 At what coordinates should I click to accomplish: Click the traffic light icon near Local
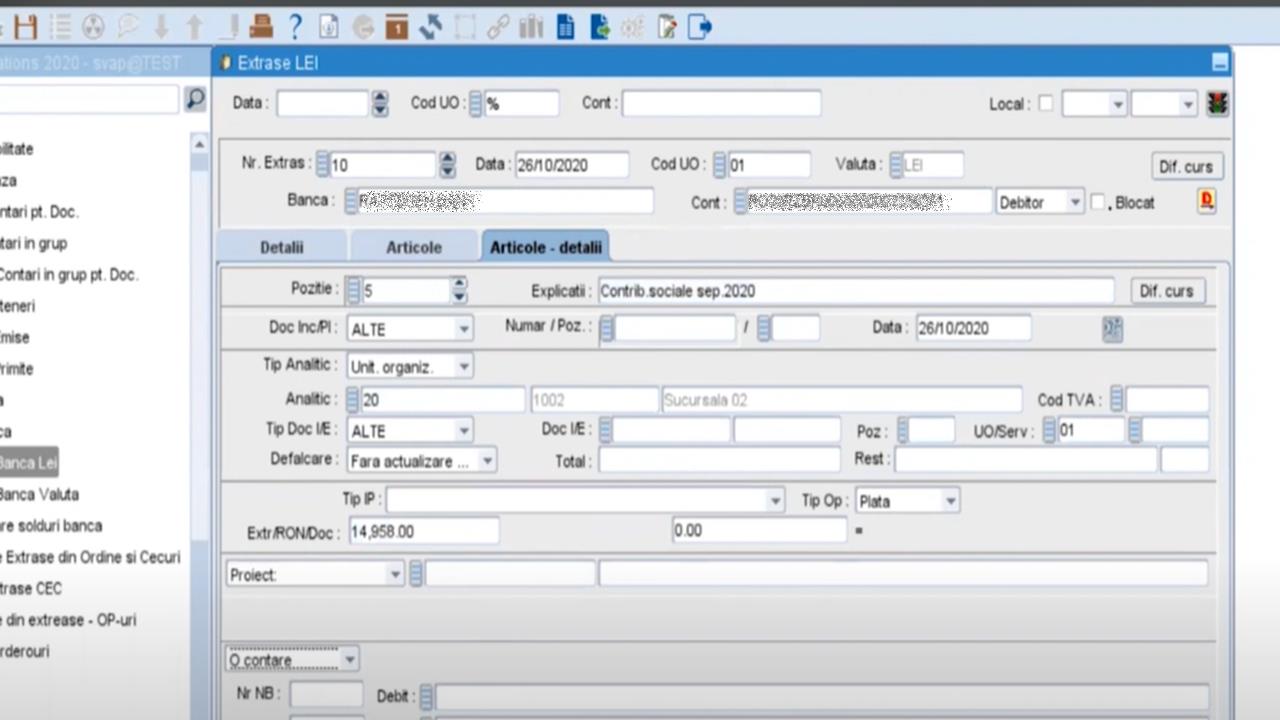pyautogui.click(x=1217, y=103)
